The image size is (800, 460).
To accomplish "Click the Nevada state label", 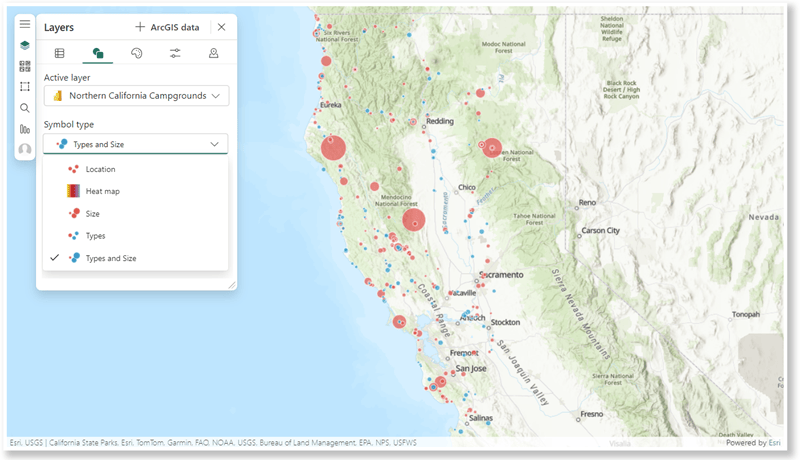I will tap(764, 217).
